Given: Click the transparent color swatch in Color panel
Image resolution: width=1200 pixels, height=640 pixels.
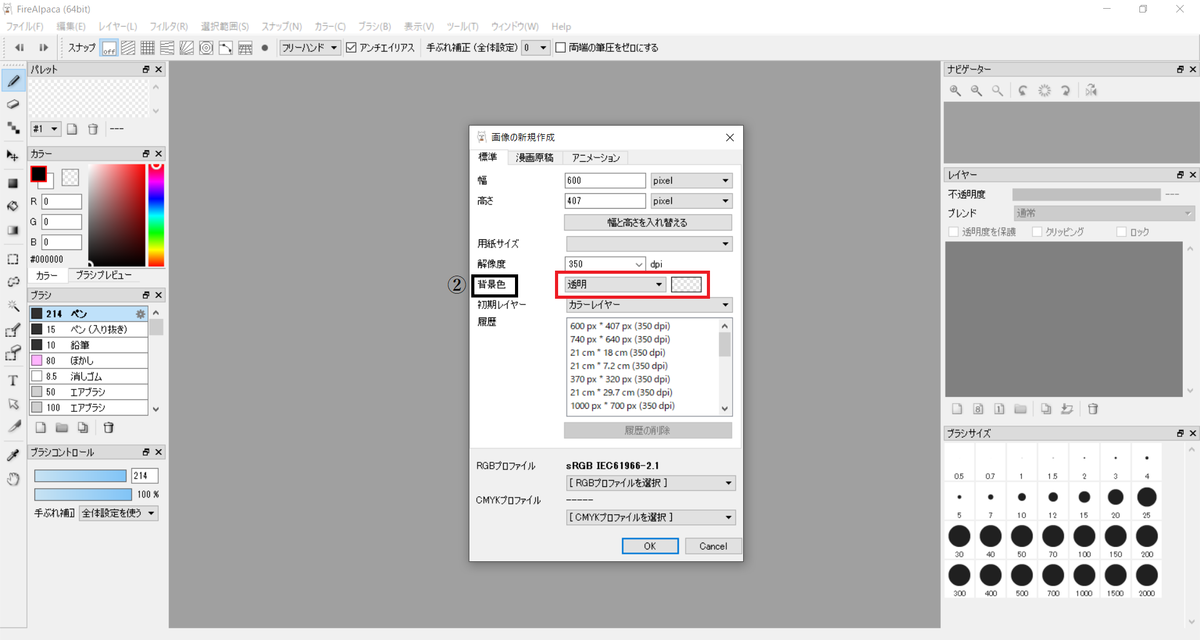Looking at the screenshot, I should tap(70, 176).
